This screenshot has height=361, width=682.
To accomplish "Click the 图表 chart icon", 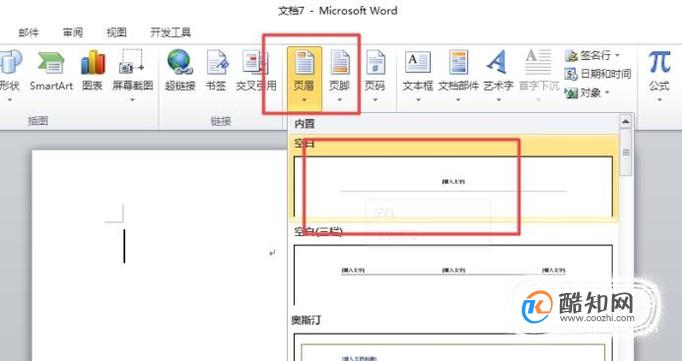I will tap(93, 71).
